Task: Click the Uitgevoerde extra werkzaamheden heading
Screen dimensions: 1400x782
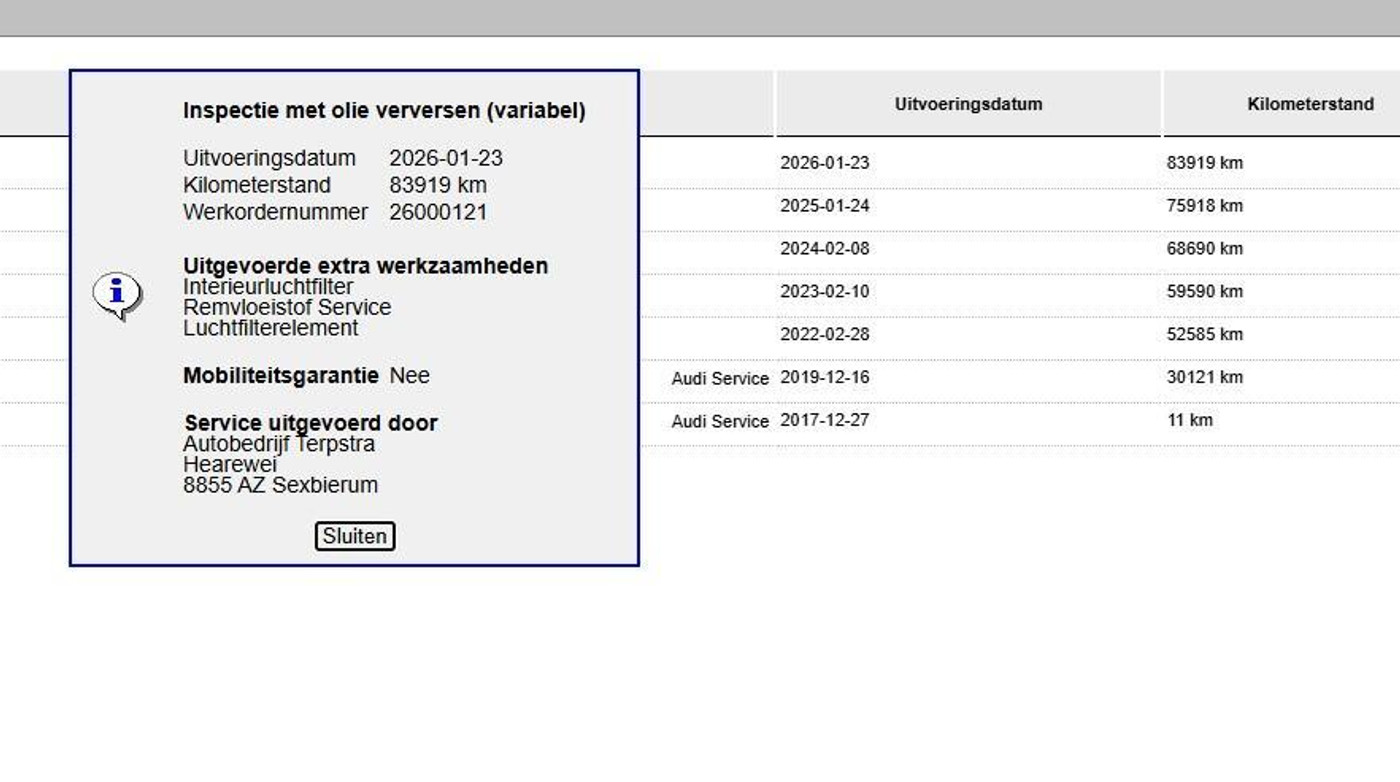Action: 366,266
